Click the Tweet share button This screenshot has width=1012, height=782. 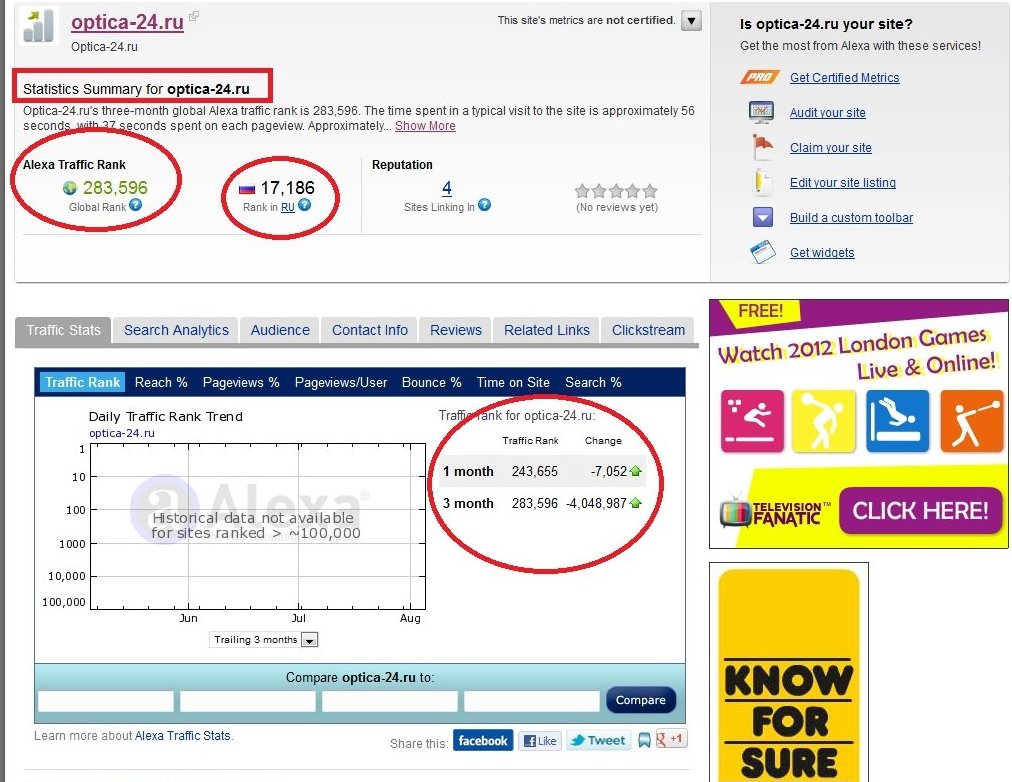click(x=598, y=741)
